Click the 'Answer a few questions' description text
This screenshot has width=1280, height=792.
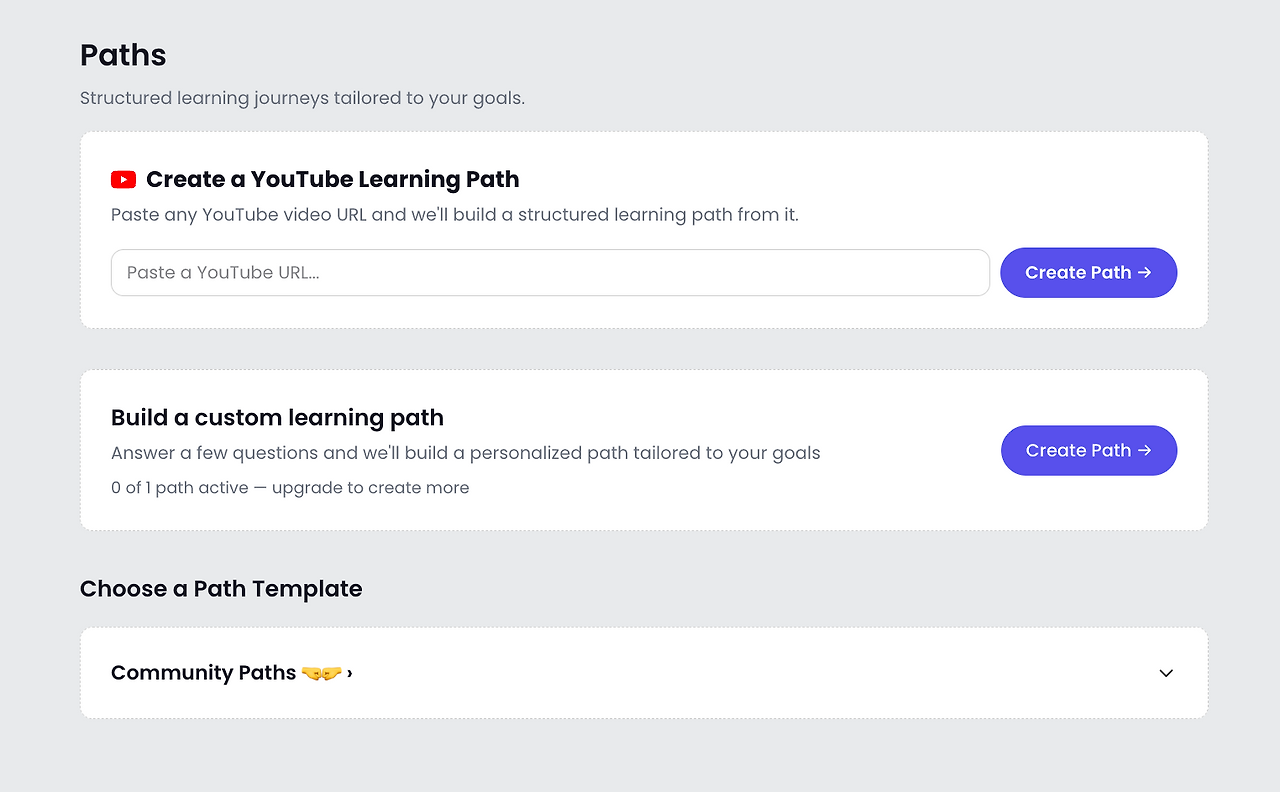pos(466,453)
